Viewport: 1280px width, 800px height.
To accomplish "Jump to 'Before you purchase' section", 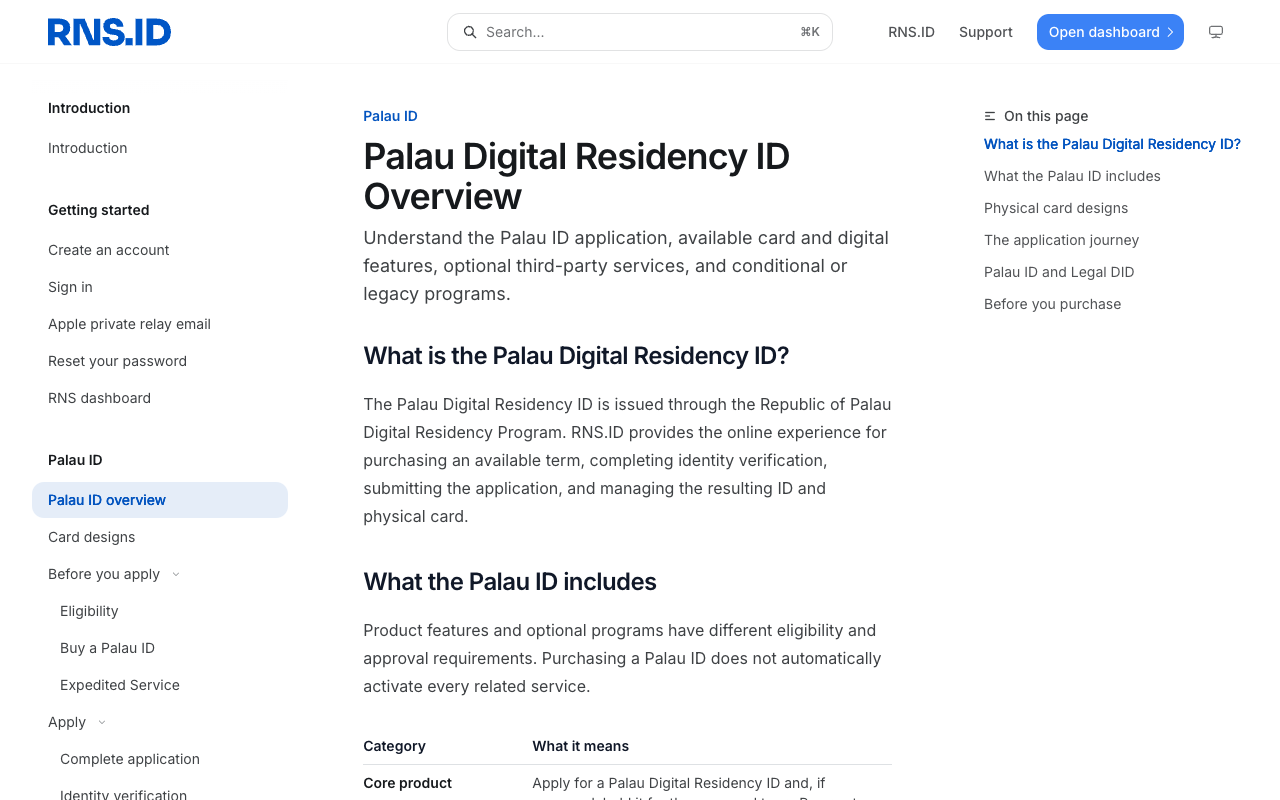I will 1052,304.
